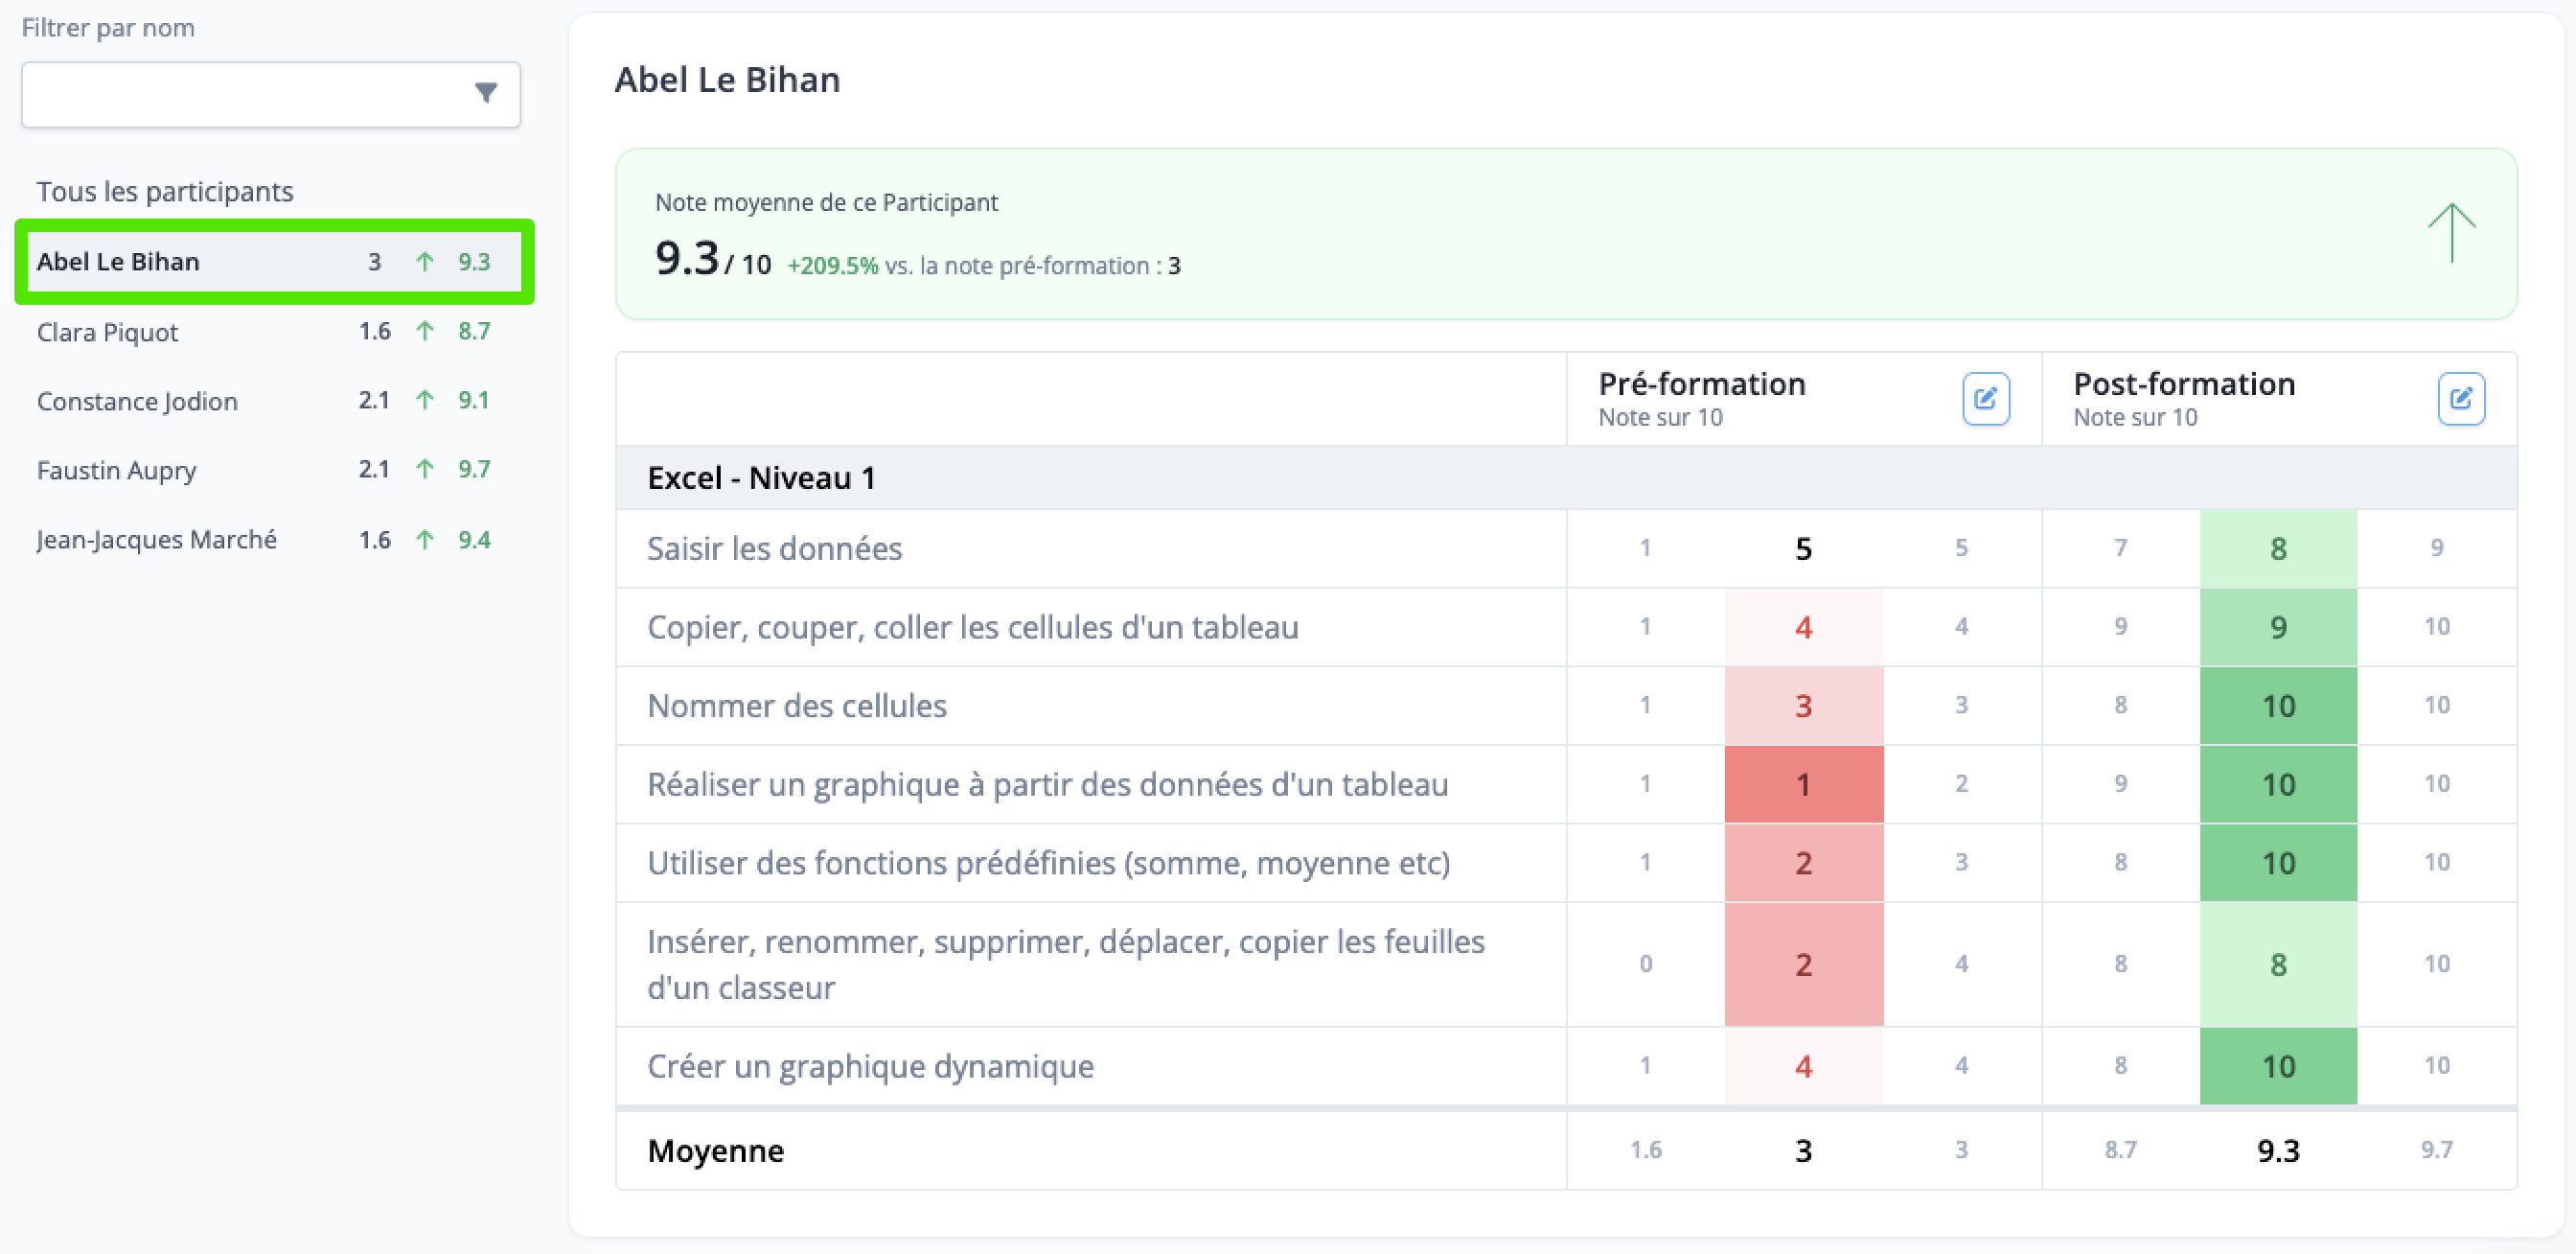The width and height of the screenshot is (2576, 1254).
Task: Edit Post-formation scores with pencil icon
Action: [x=2460, y=399]
